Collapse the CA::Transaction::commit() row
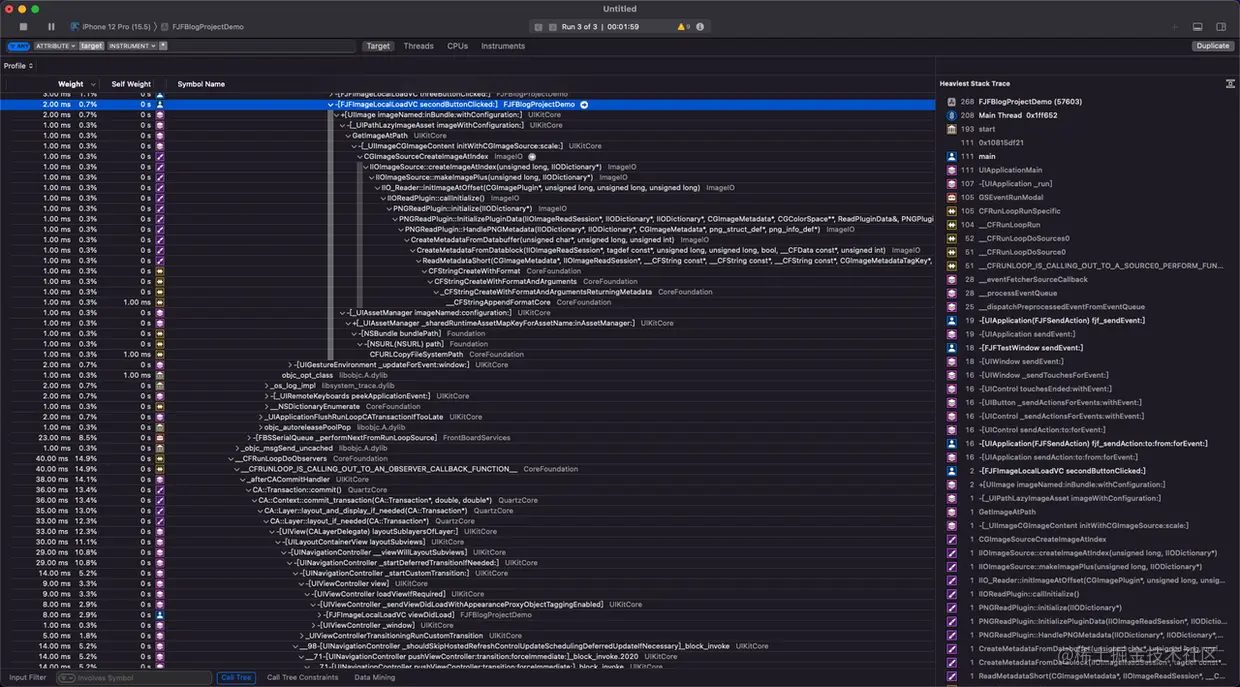The image size is (1240, 687). click(249, 490)
